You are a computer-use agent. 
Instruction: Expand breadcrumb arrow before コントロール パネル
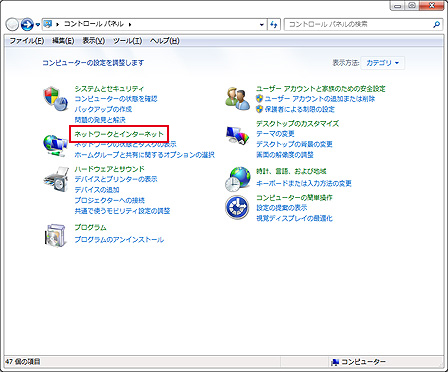click(x=58, y=24)
